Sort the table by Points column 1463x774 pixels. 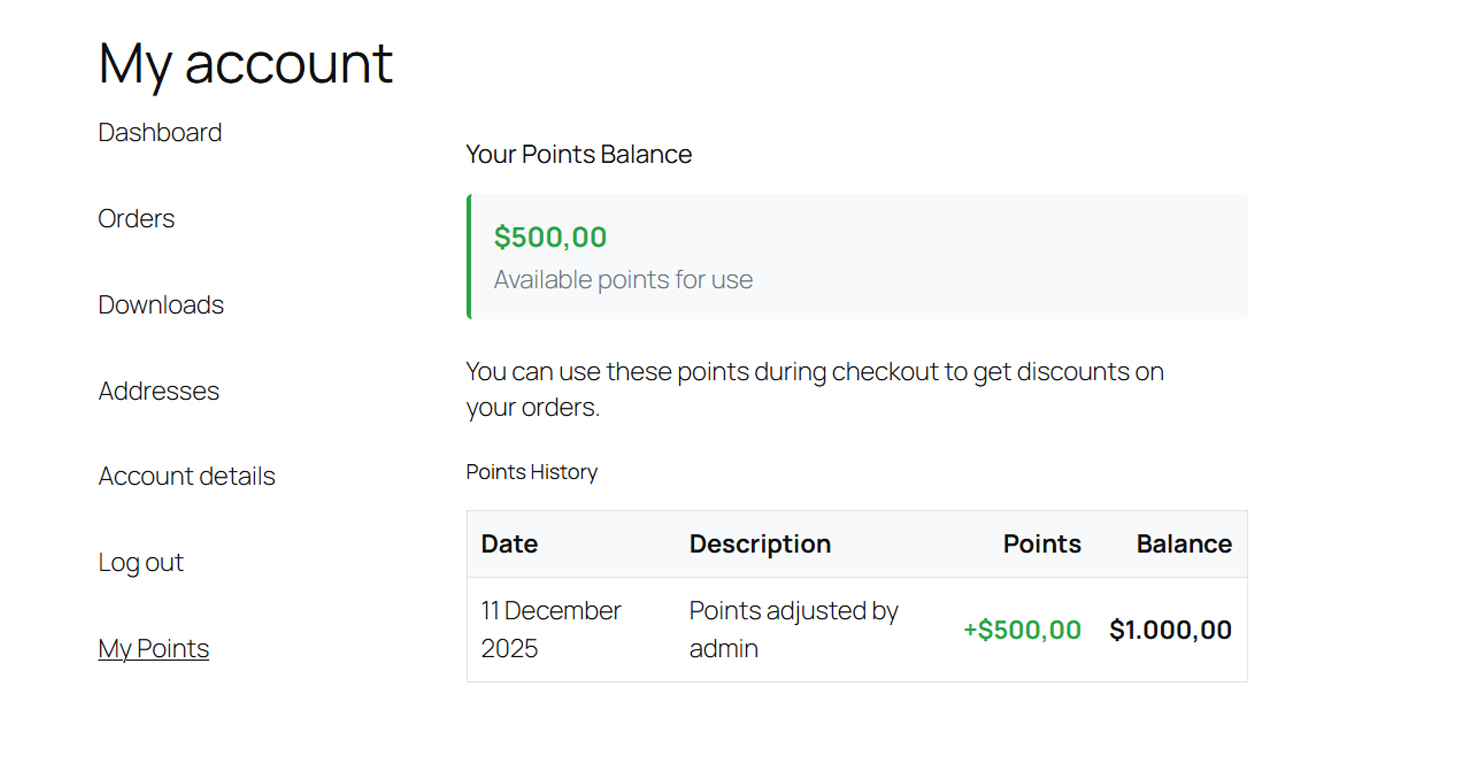click(x=1041, y=543)
